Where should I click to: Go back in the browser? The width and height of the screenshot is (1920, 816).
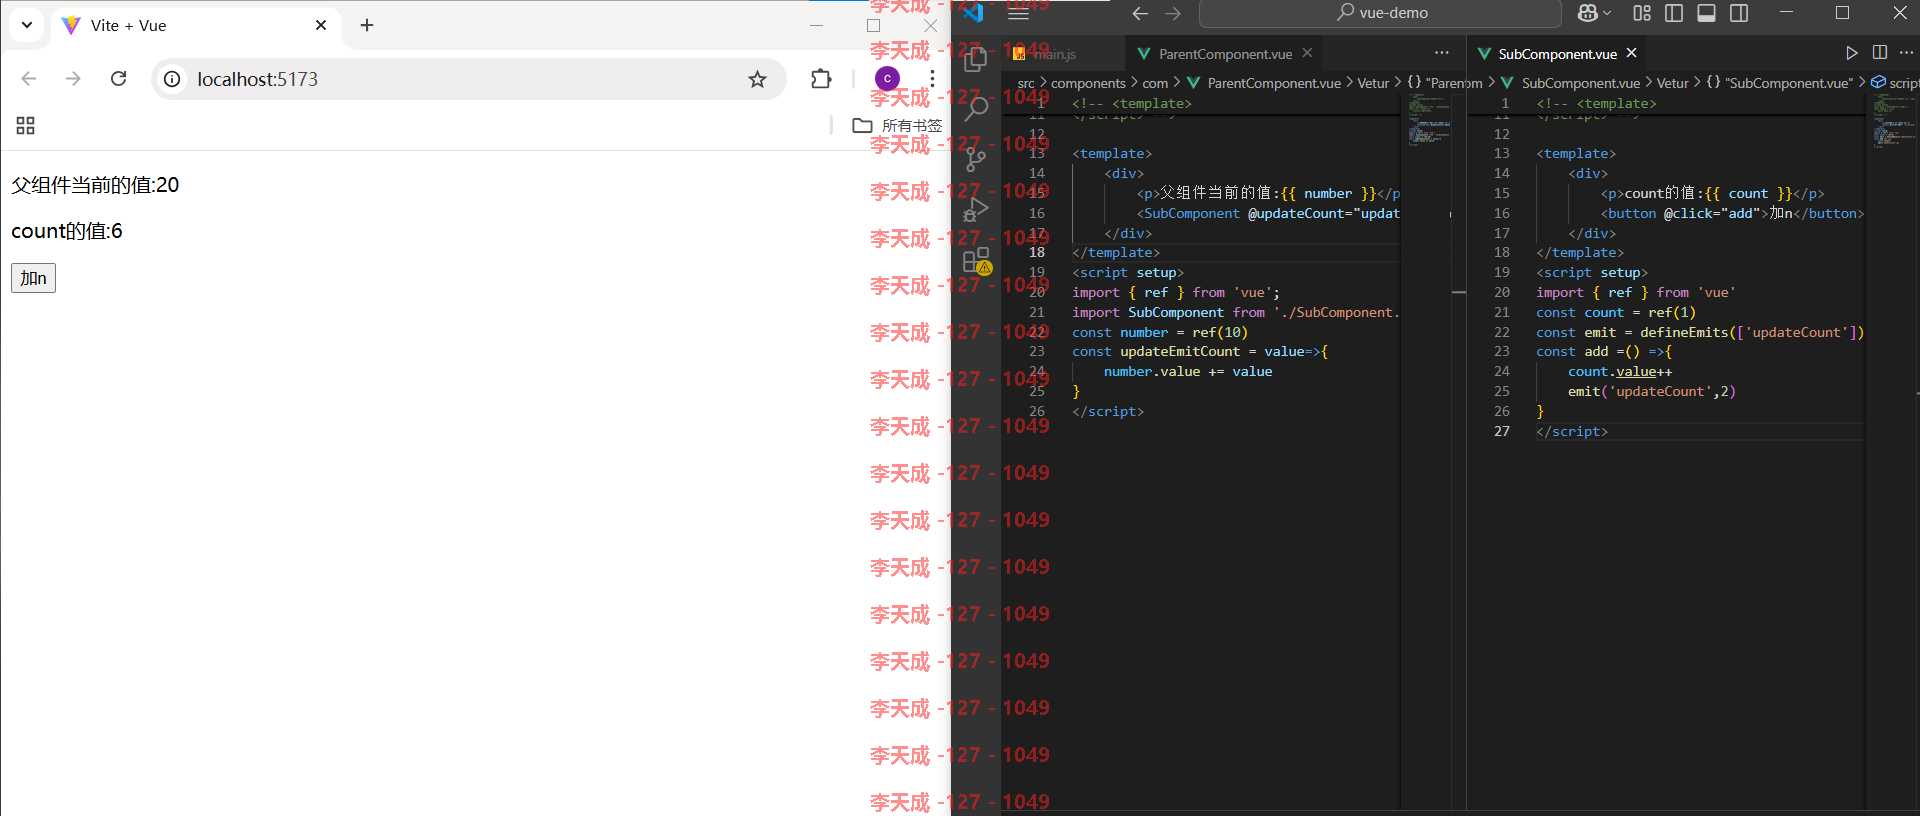[29, 79]
